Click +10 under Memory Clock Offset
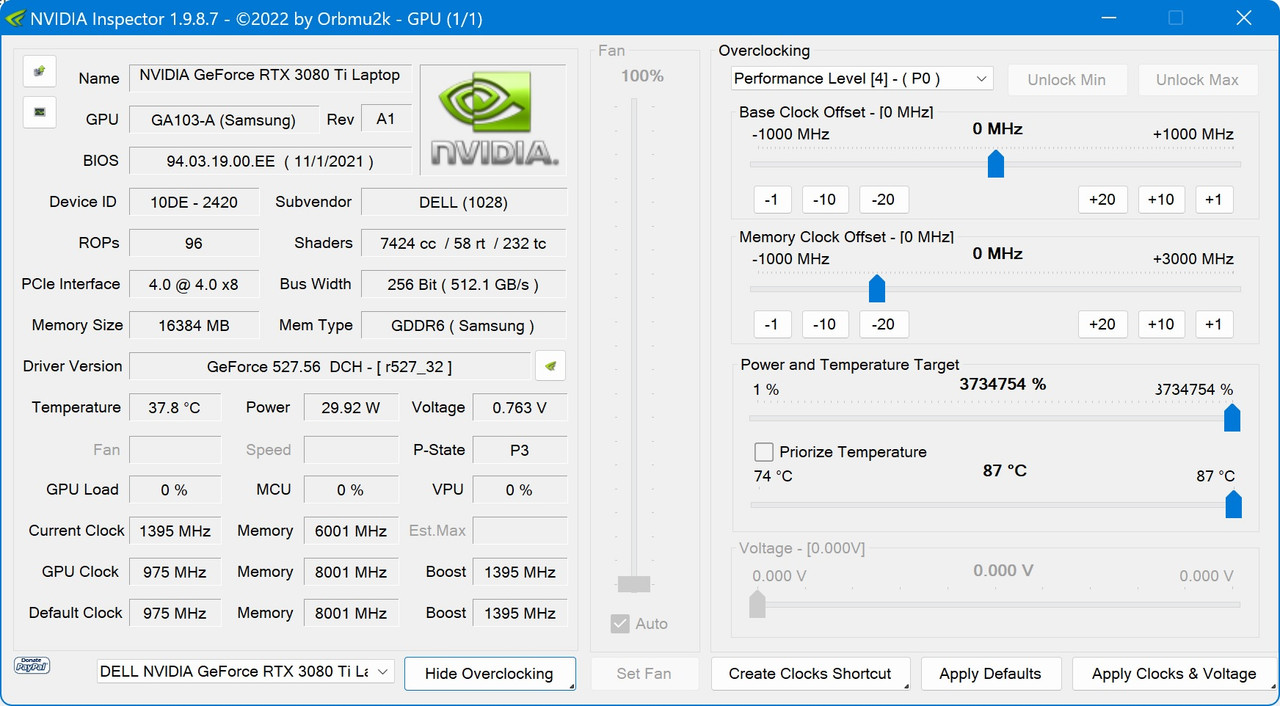Image resolution: width=1280 pixels, height=706 pixels. (x=1161, y=324)
